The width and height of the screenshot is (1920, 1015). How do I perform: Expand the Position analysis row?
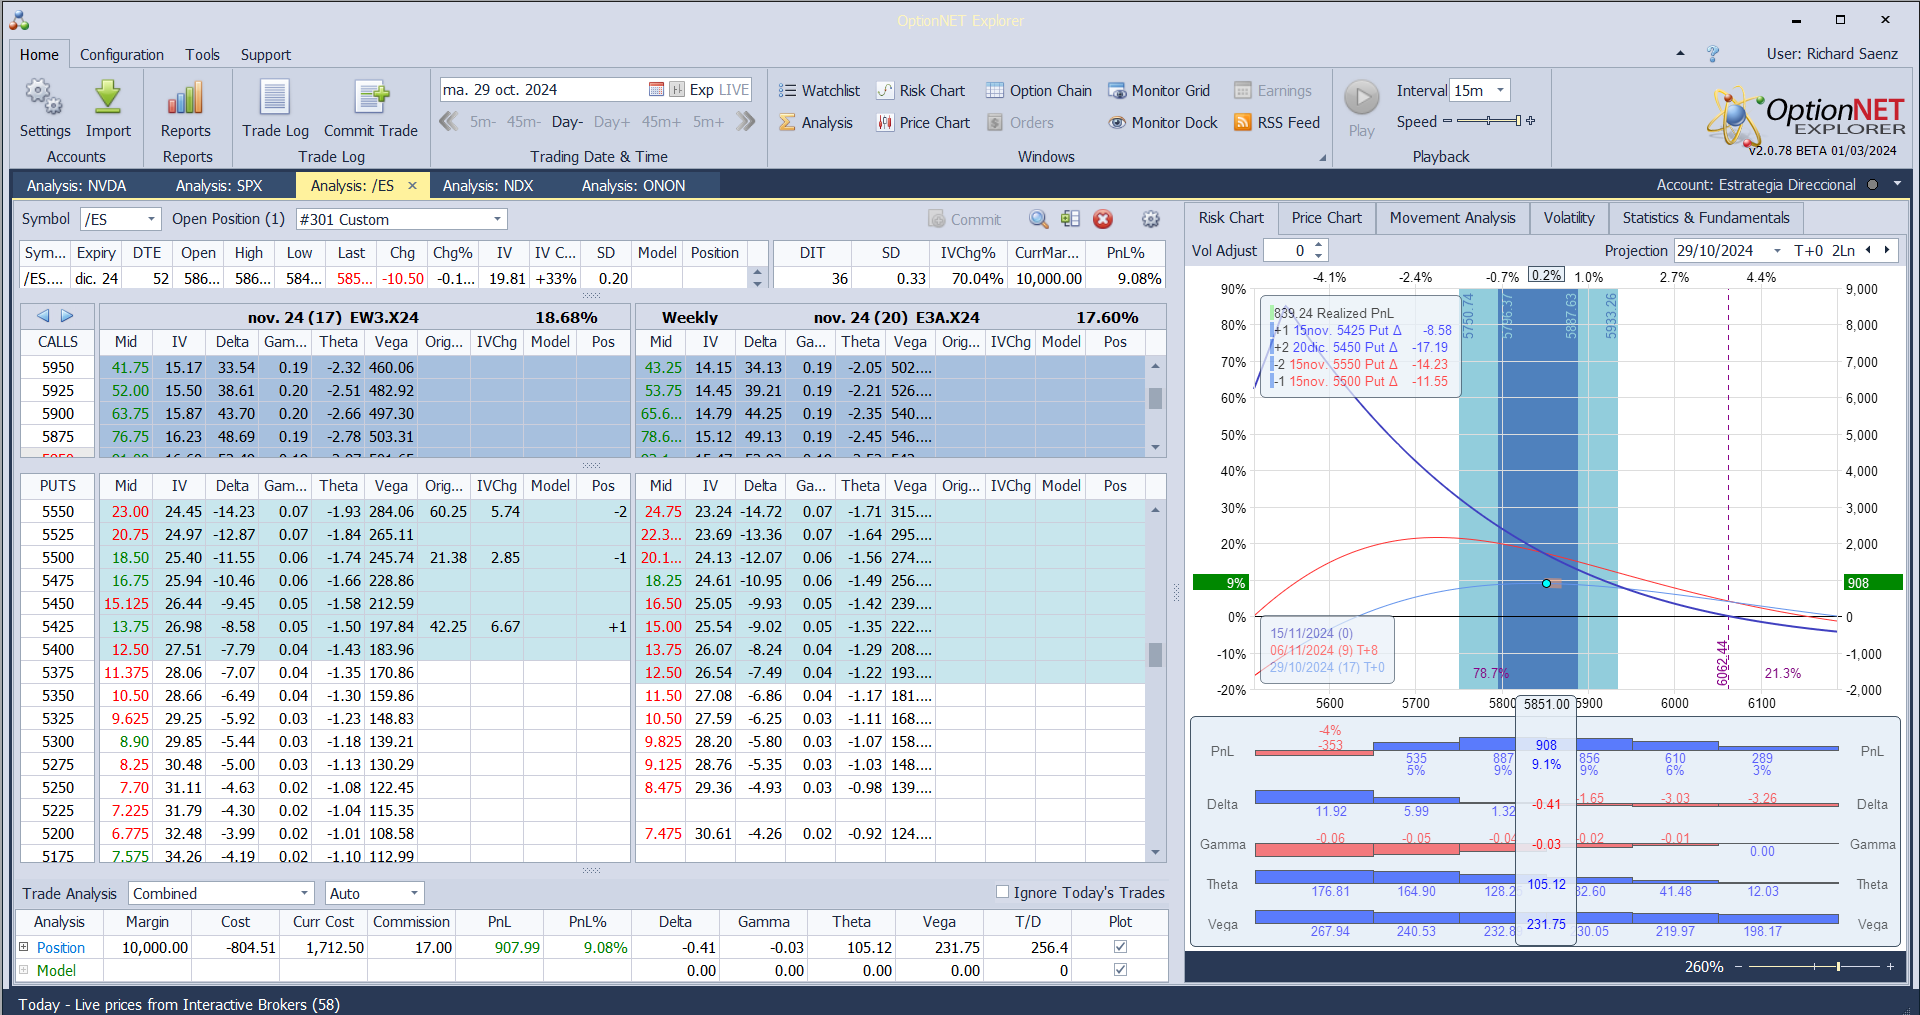tap(24, 946)
